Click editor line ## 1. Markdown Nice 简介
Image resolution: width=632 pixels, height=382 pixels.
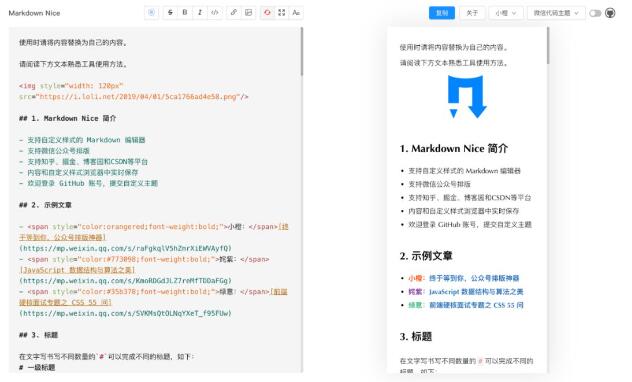point(68,118)
